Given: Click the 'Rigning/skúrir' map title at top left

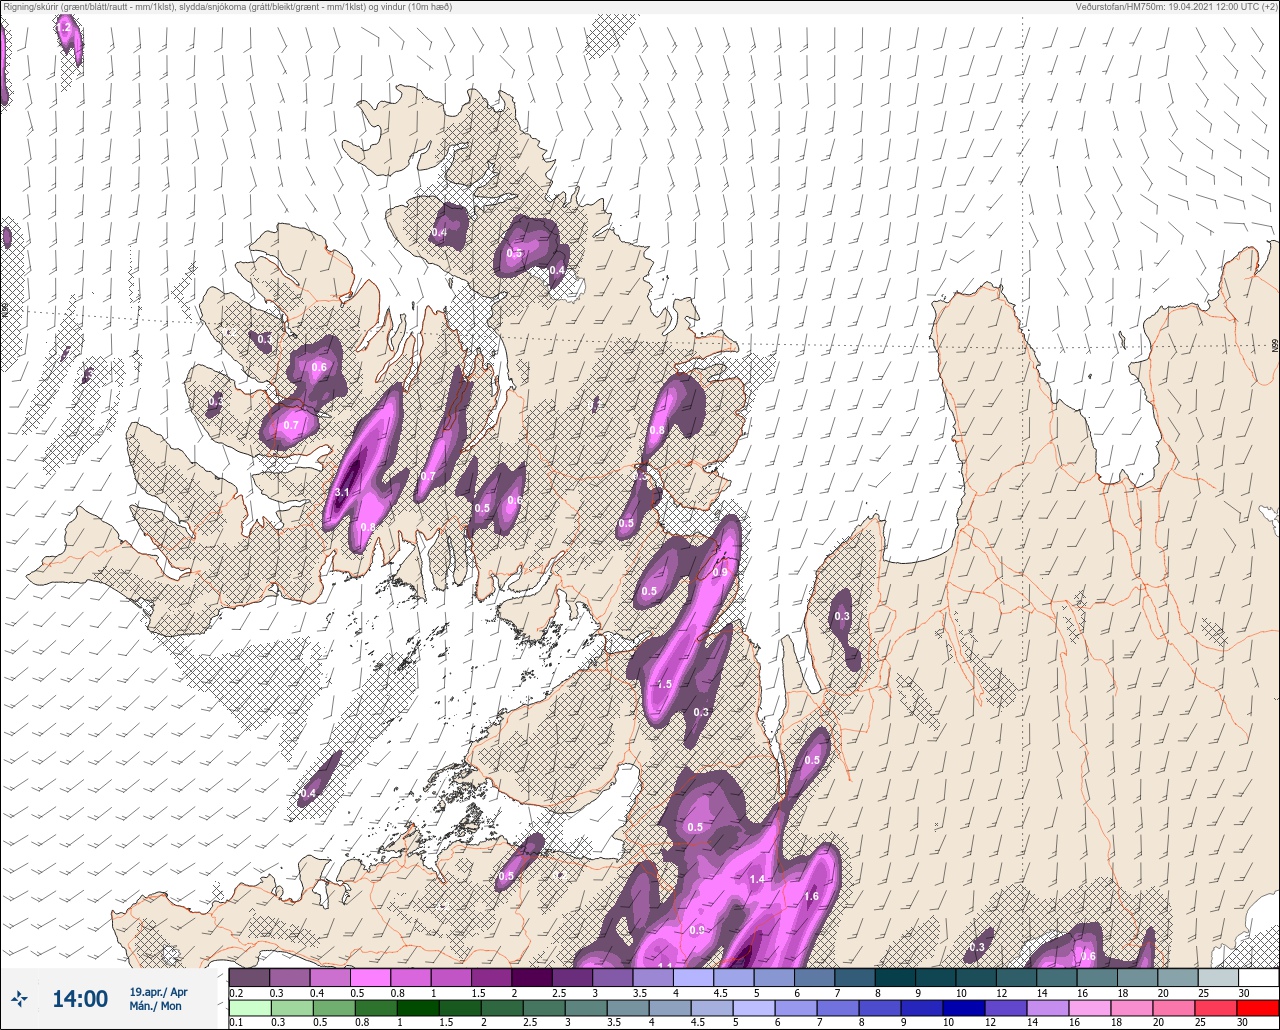Looking at the screenshot, I should [x=227, y=6].
